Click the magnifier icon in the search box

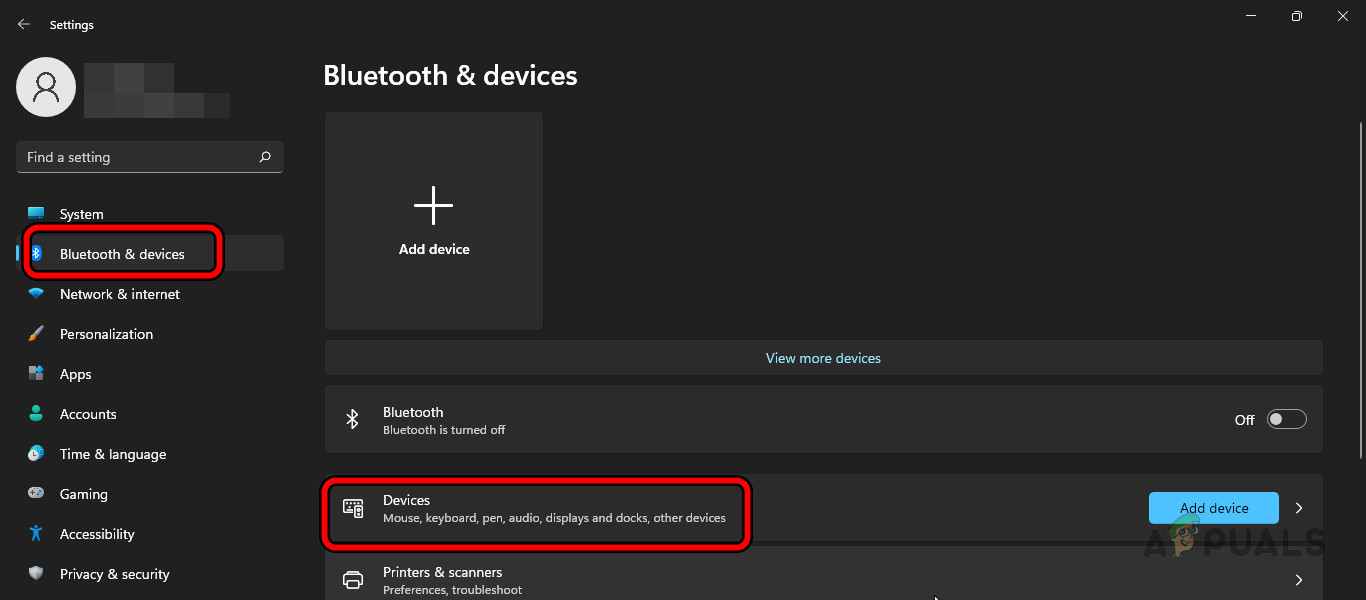click(x=265, y=157)
